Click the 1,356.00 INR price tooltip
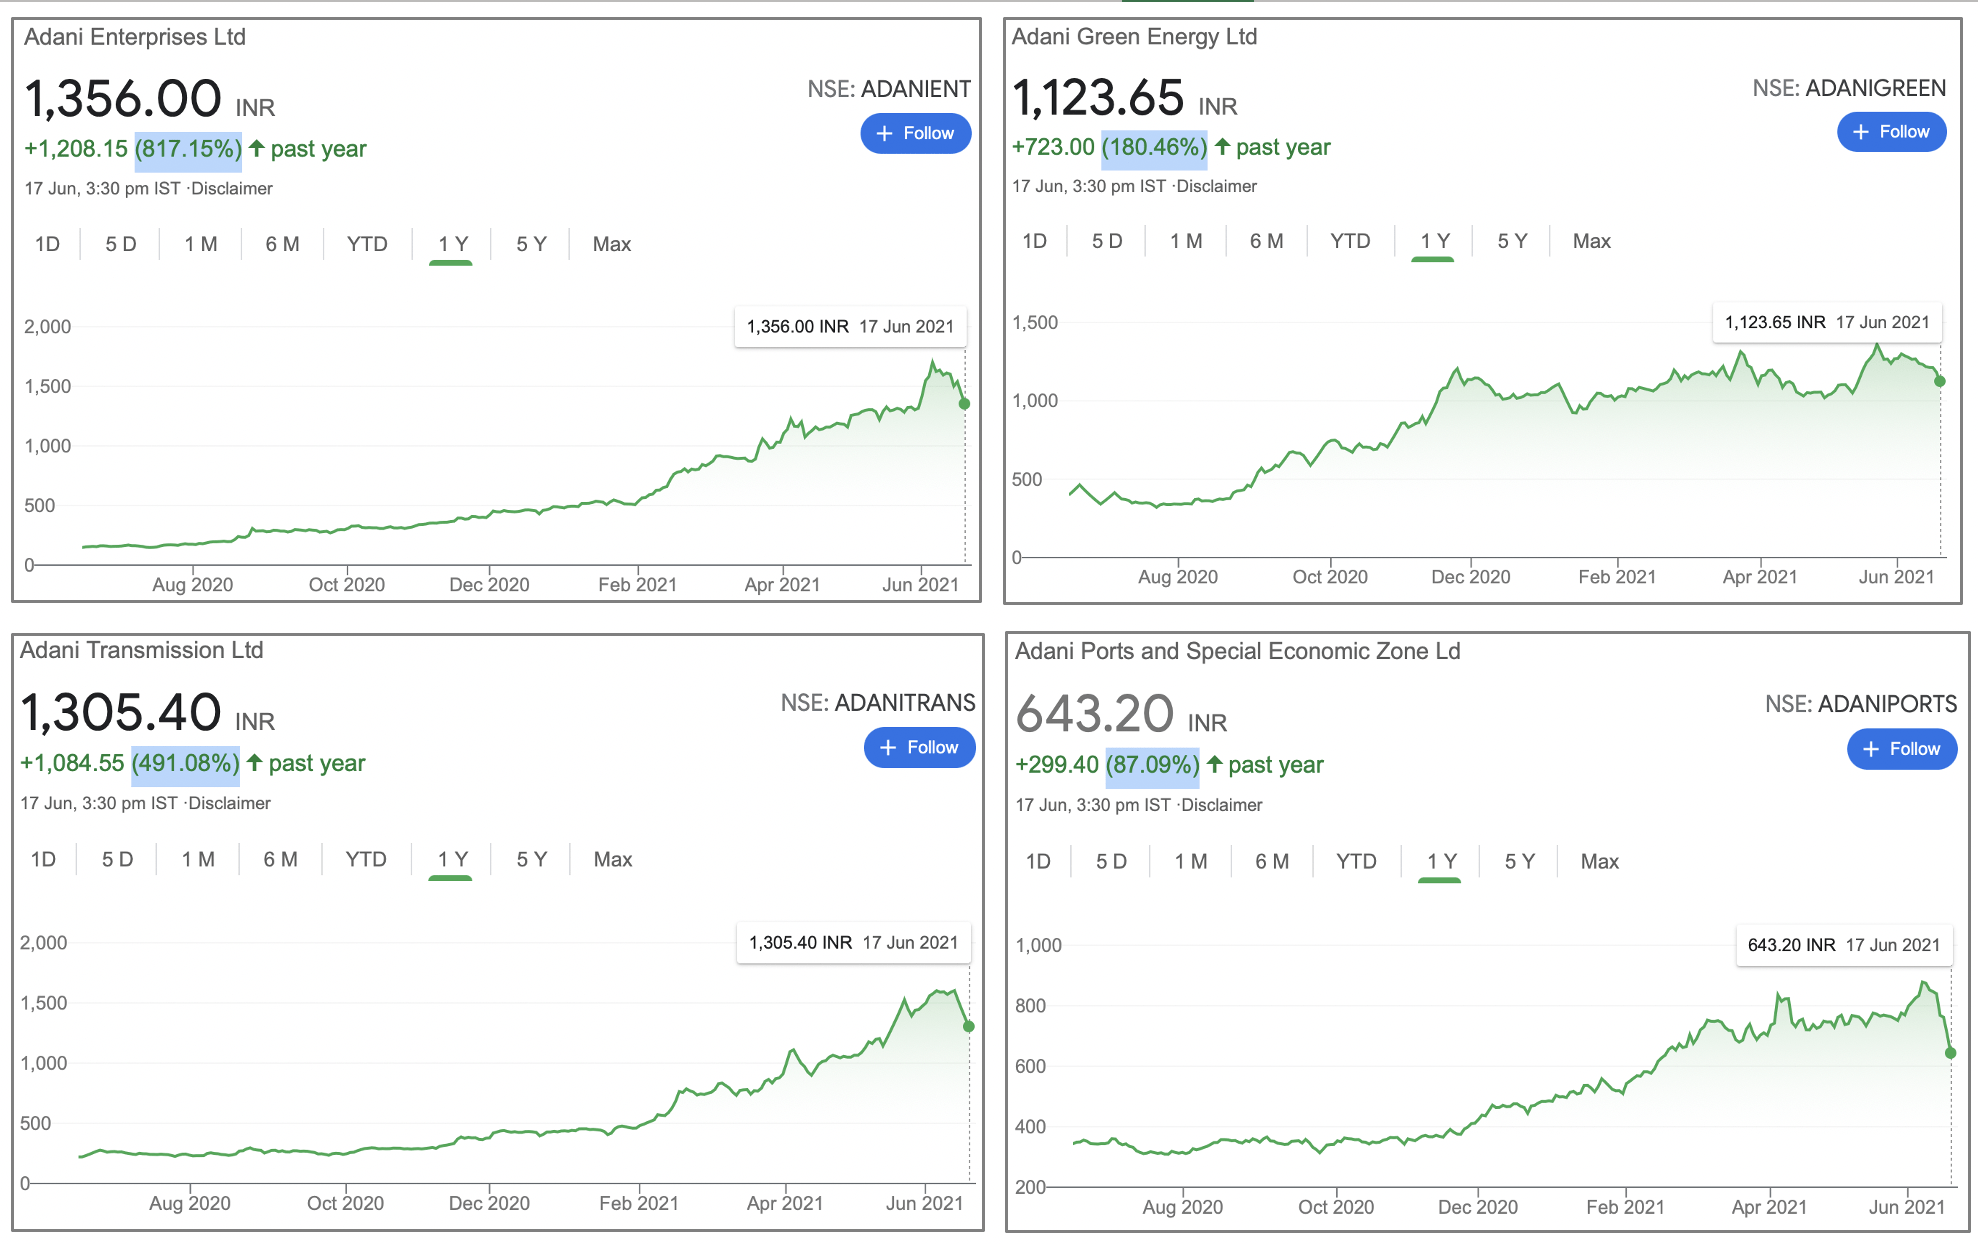The image size is (1978, 1244). tap(850, 326)
